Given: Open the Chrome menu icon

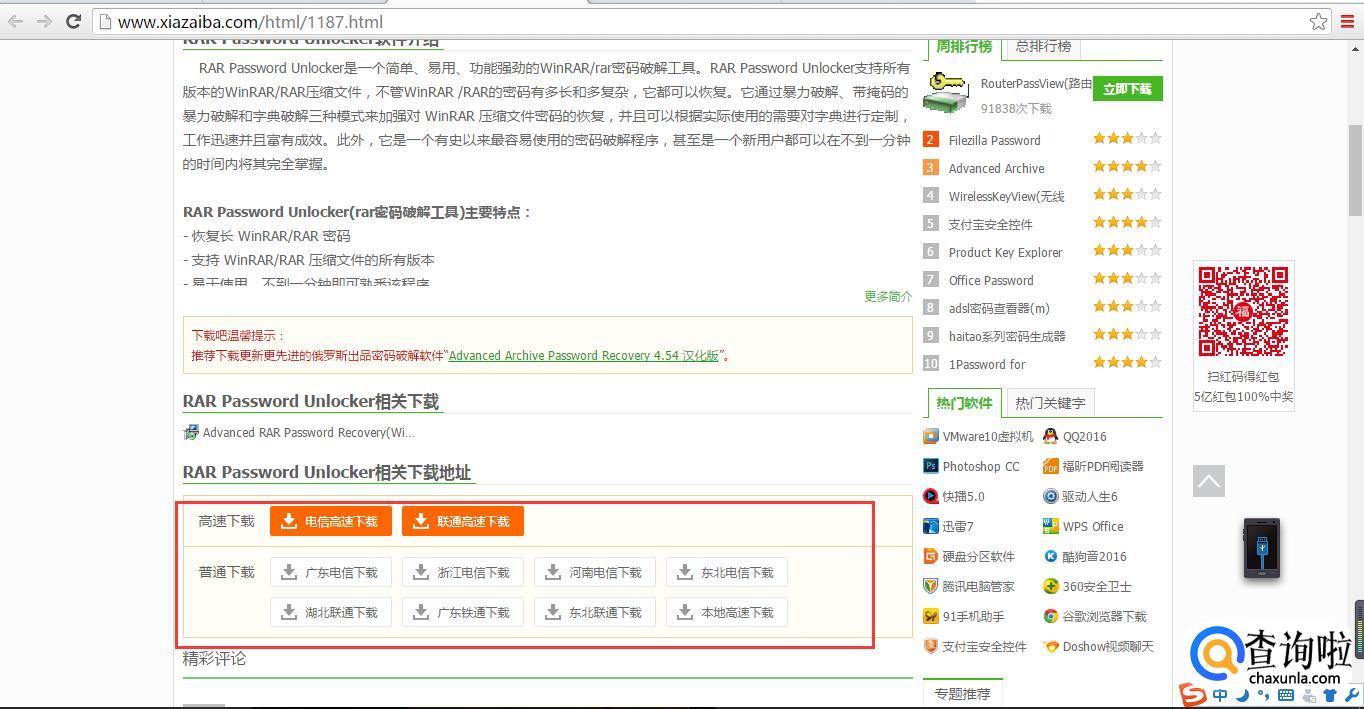Looking at the screenshot, I should pyautogui.click(x=1348, y=21).
